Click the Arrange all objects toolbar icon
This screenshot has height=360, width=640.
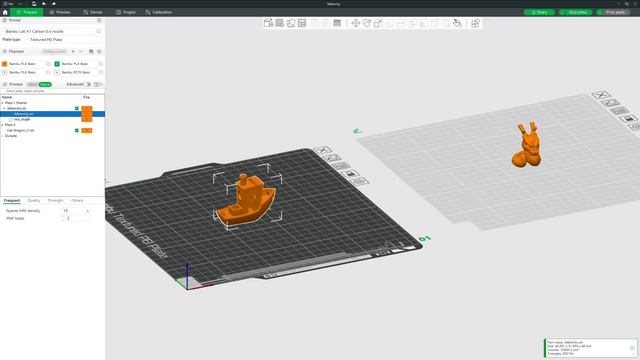click(x=302, y=23)
